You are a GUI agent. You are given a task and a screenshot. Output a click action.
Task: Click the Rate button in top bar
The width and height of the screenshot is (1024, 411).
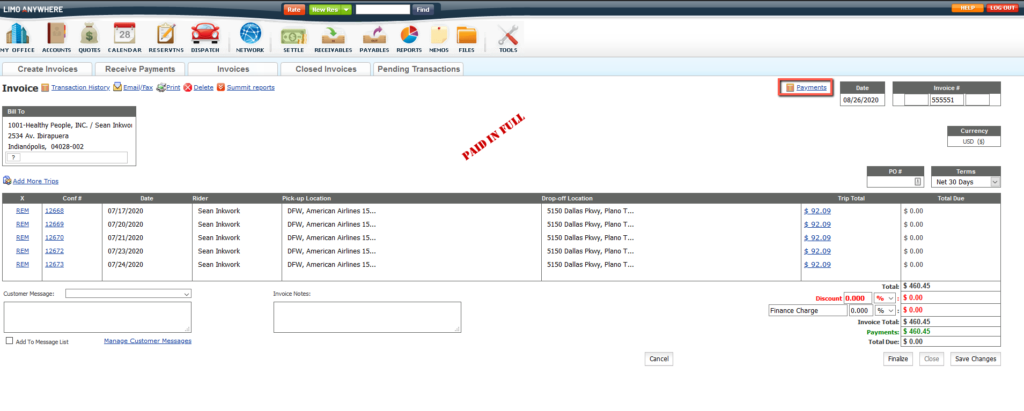pos(294,10)
